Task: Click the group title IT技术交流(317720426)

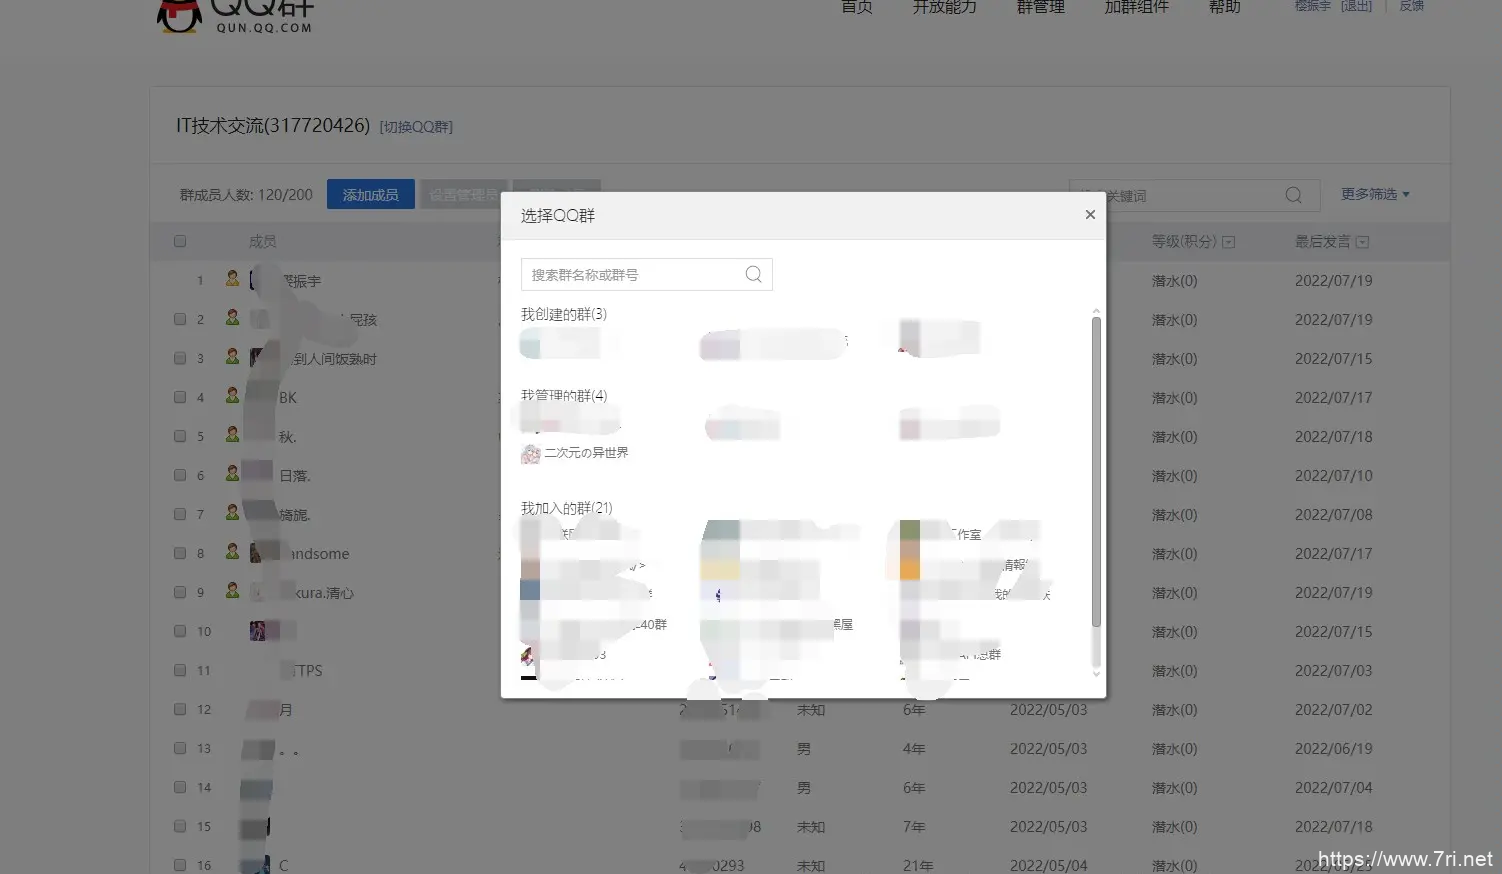Action: pos(273,126)
